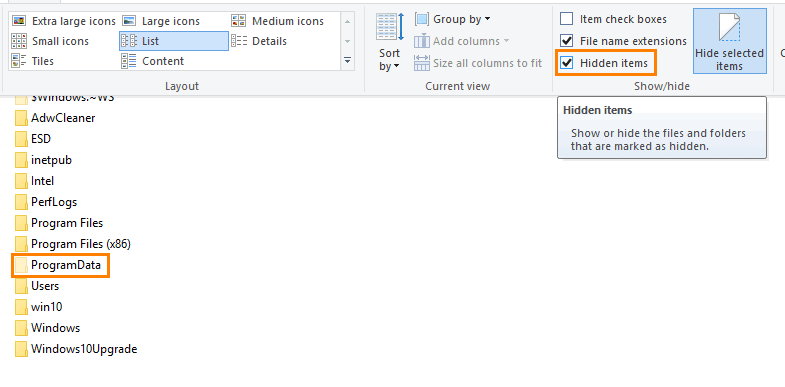Select Content layout option
Screen dimensions: 785x387
153,61
